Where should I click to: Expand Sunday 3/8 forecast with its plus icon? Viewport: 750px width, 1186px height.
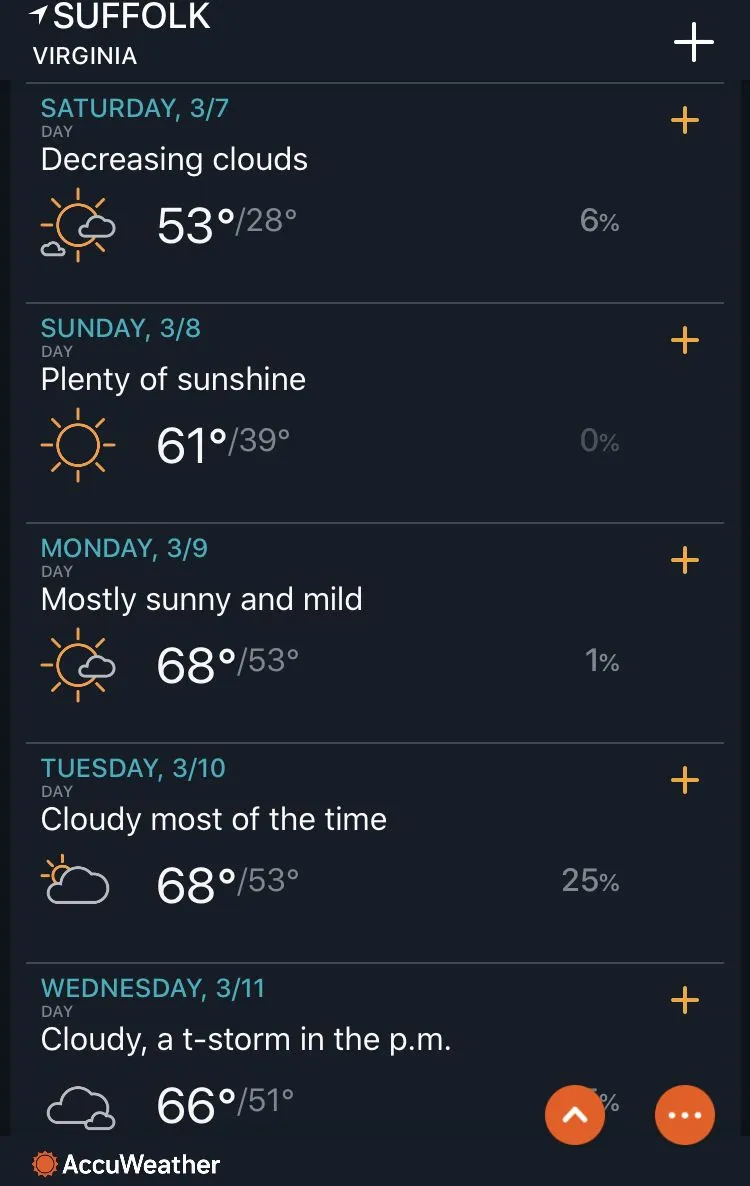(x=685, y=341)
